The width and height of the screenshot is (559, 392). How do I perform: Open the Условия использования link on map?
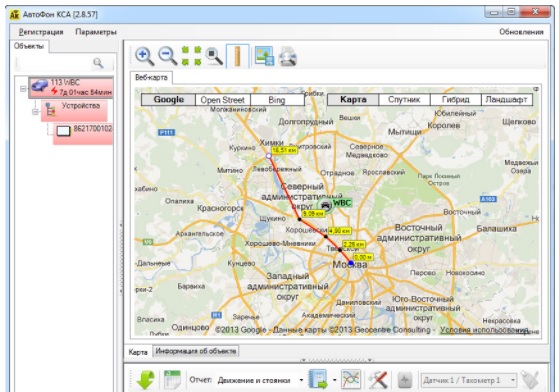tap(484, 330)
